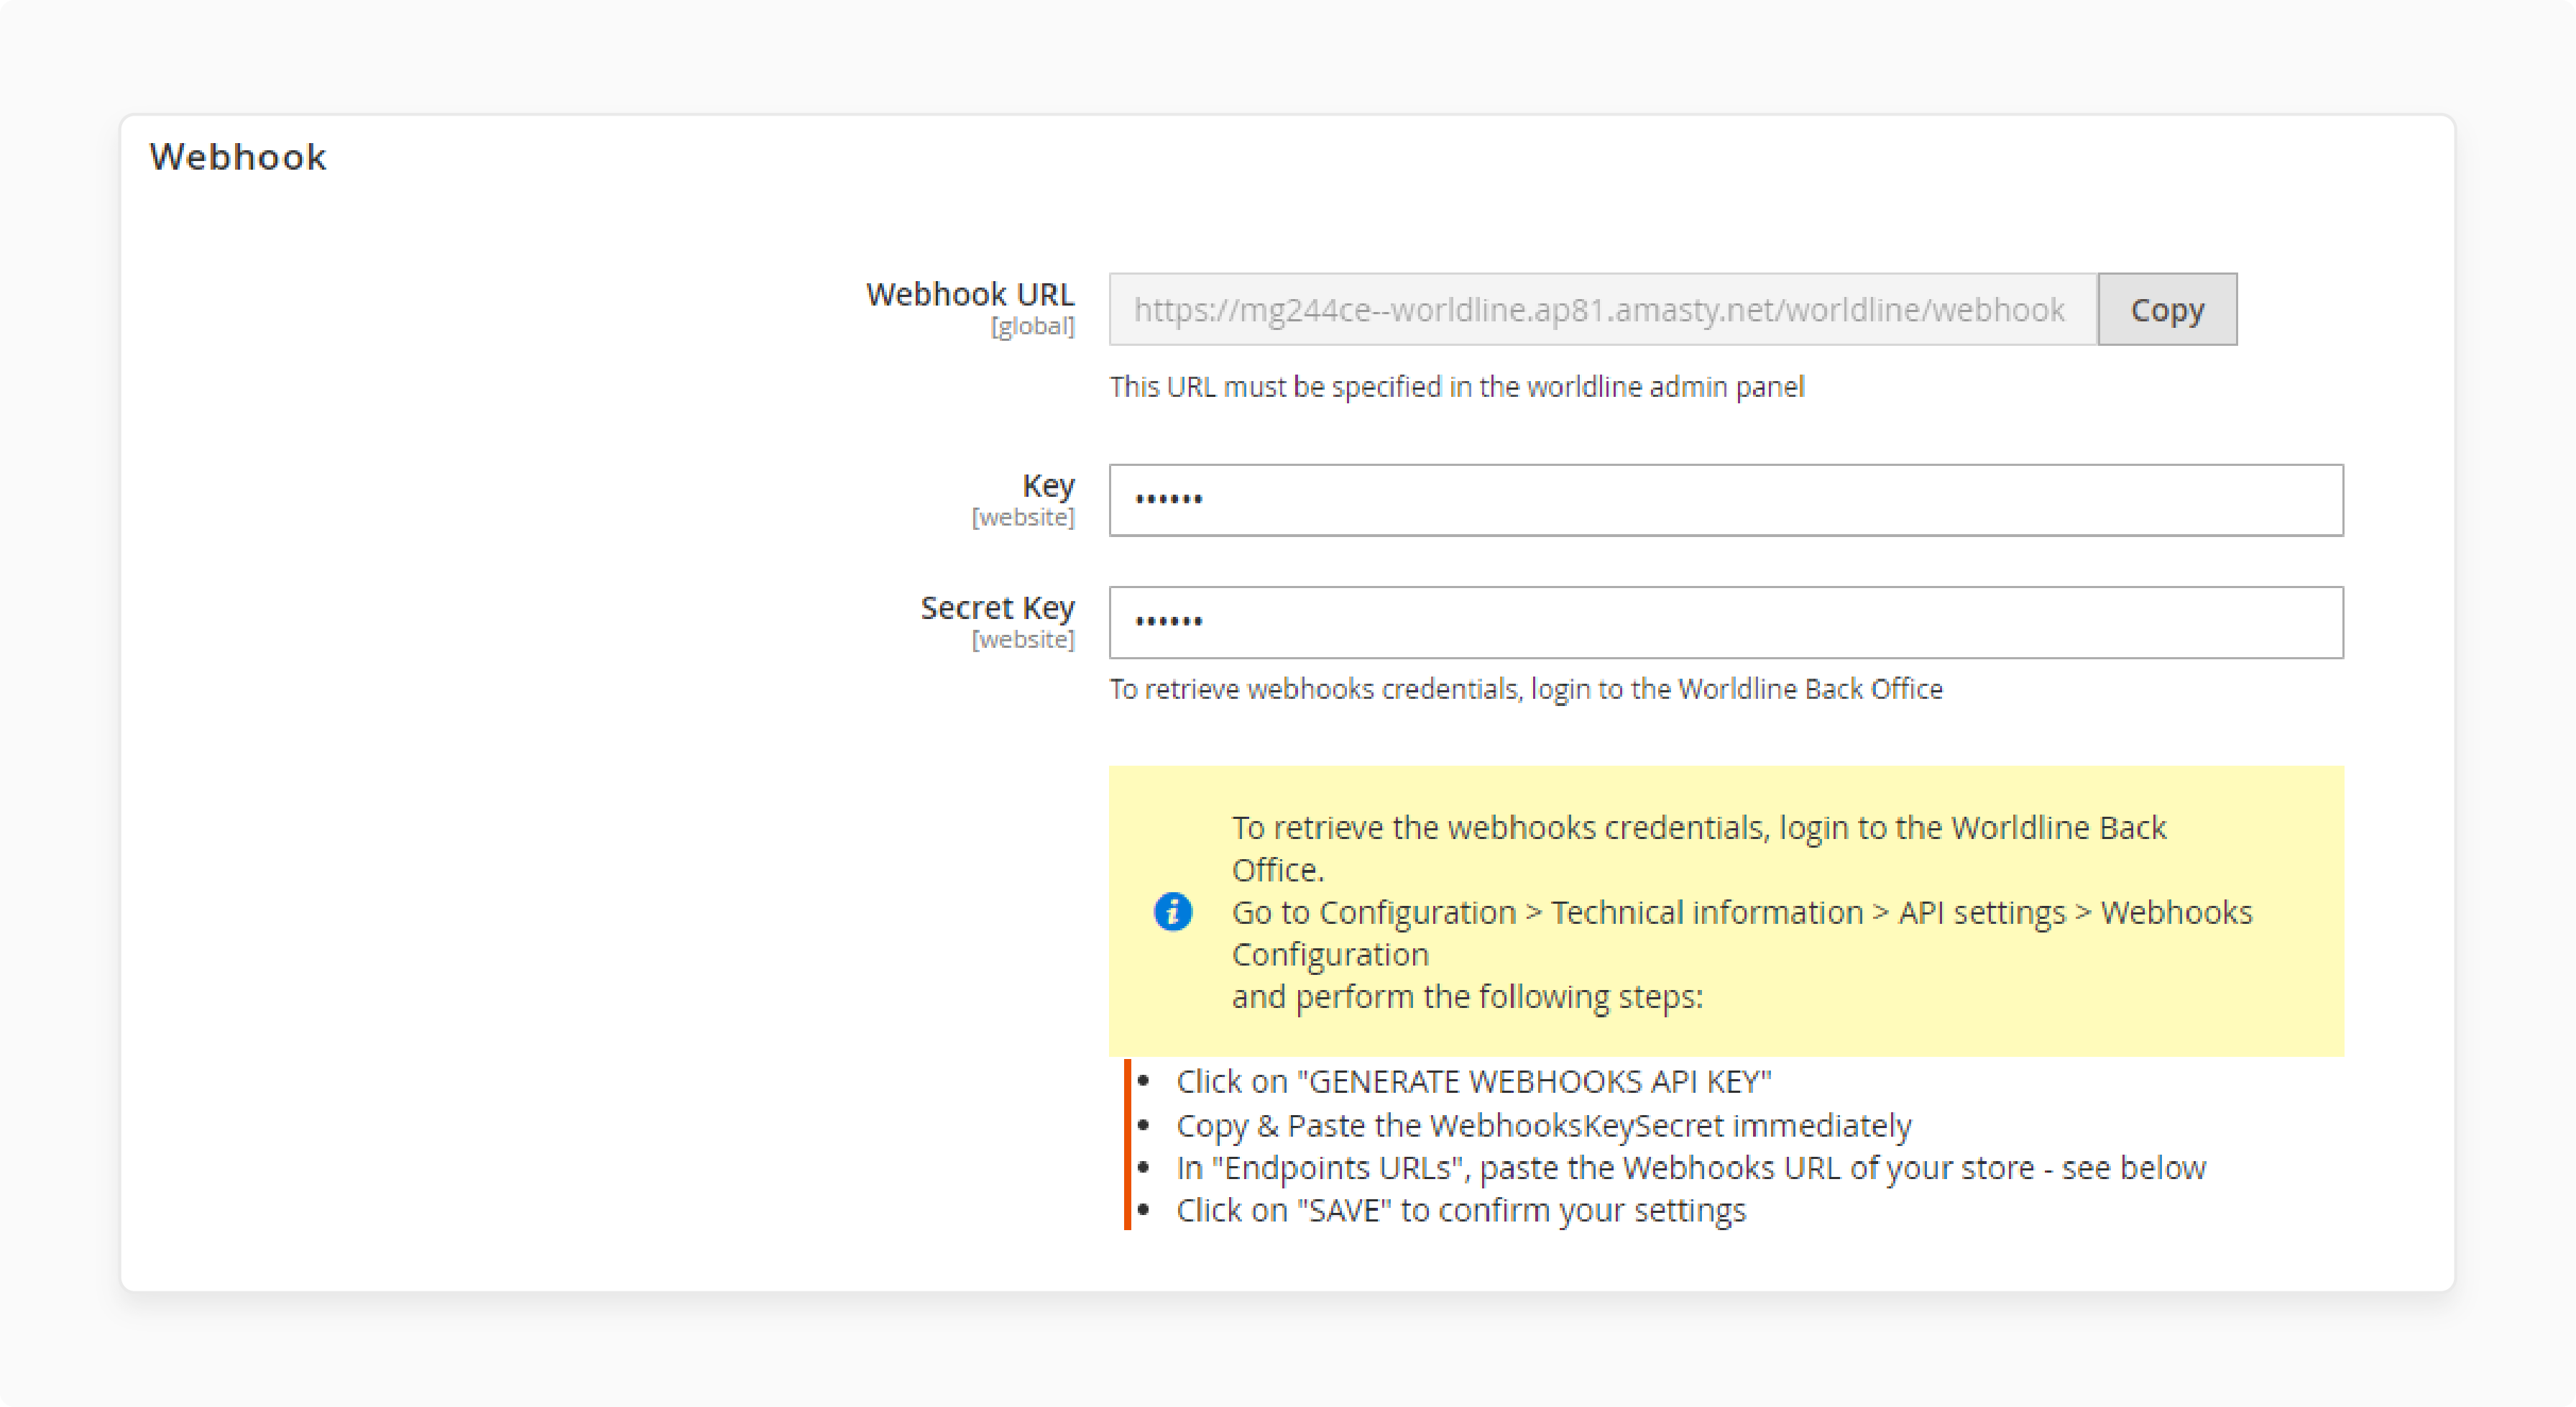Click the Webhook section heading
Image resolution: width=2576 pixels, height=1407 pixels.
pos(238,157)
